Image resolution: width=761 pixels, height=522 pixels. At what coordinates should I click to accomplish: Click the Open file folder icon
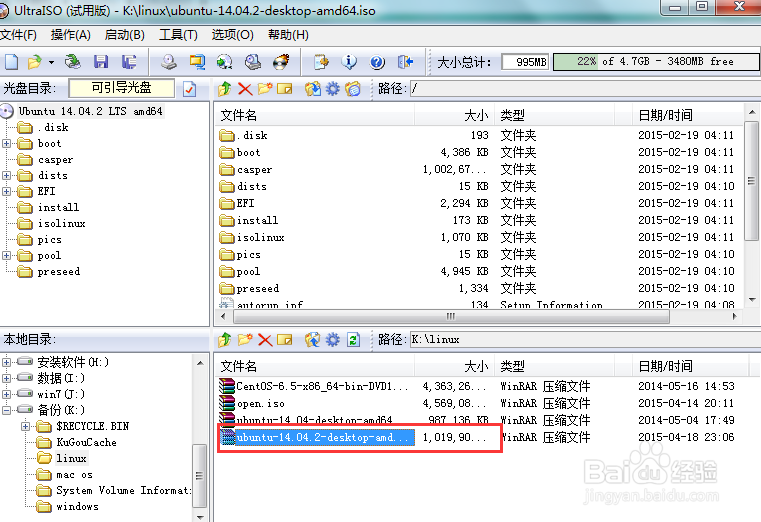[34, 62]
